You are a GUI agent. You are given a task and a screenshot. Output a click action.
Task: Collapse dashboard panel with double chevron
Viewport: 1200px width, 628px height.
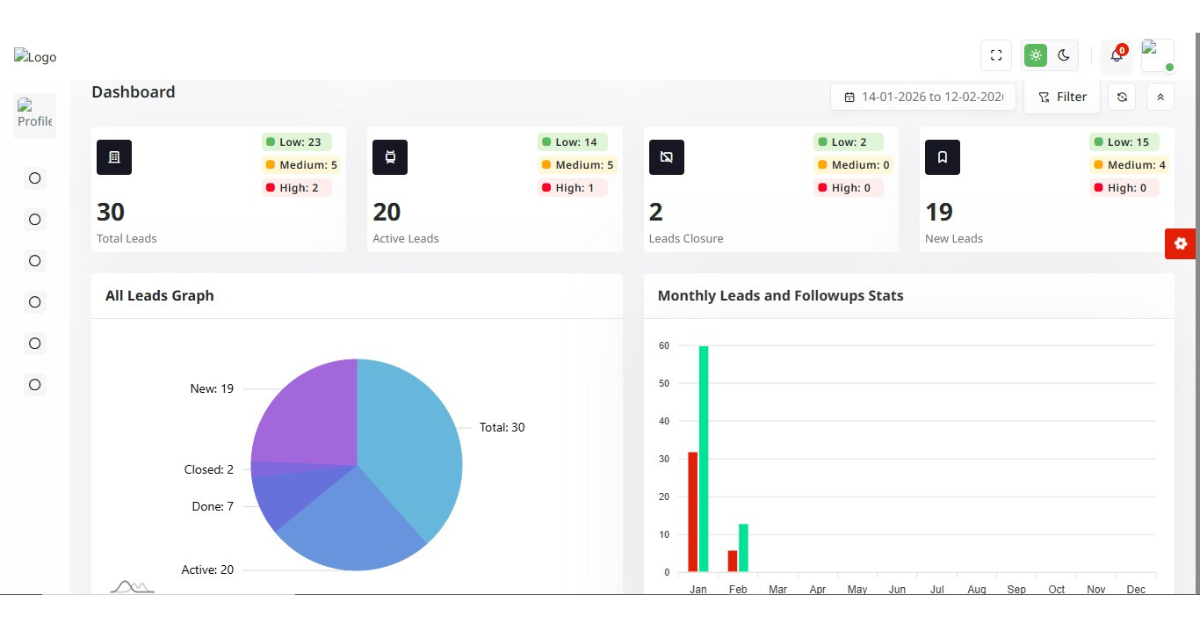(1160, 97)
